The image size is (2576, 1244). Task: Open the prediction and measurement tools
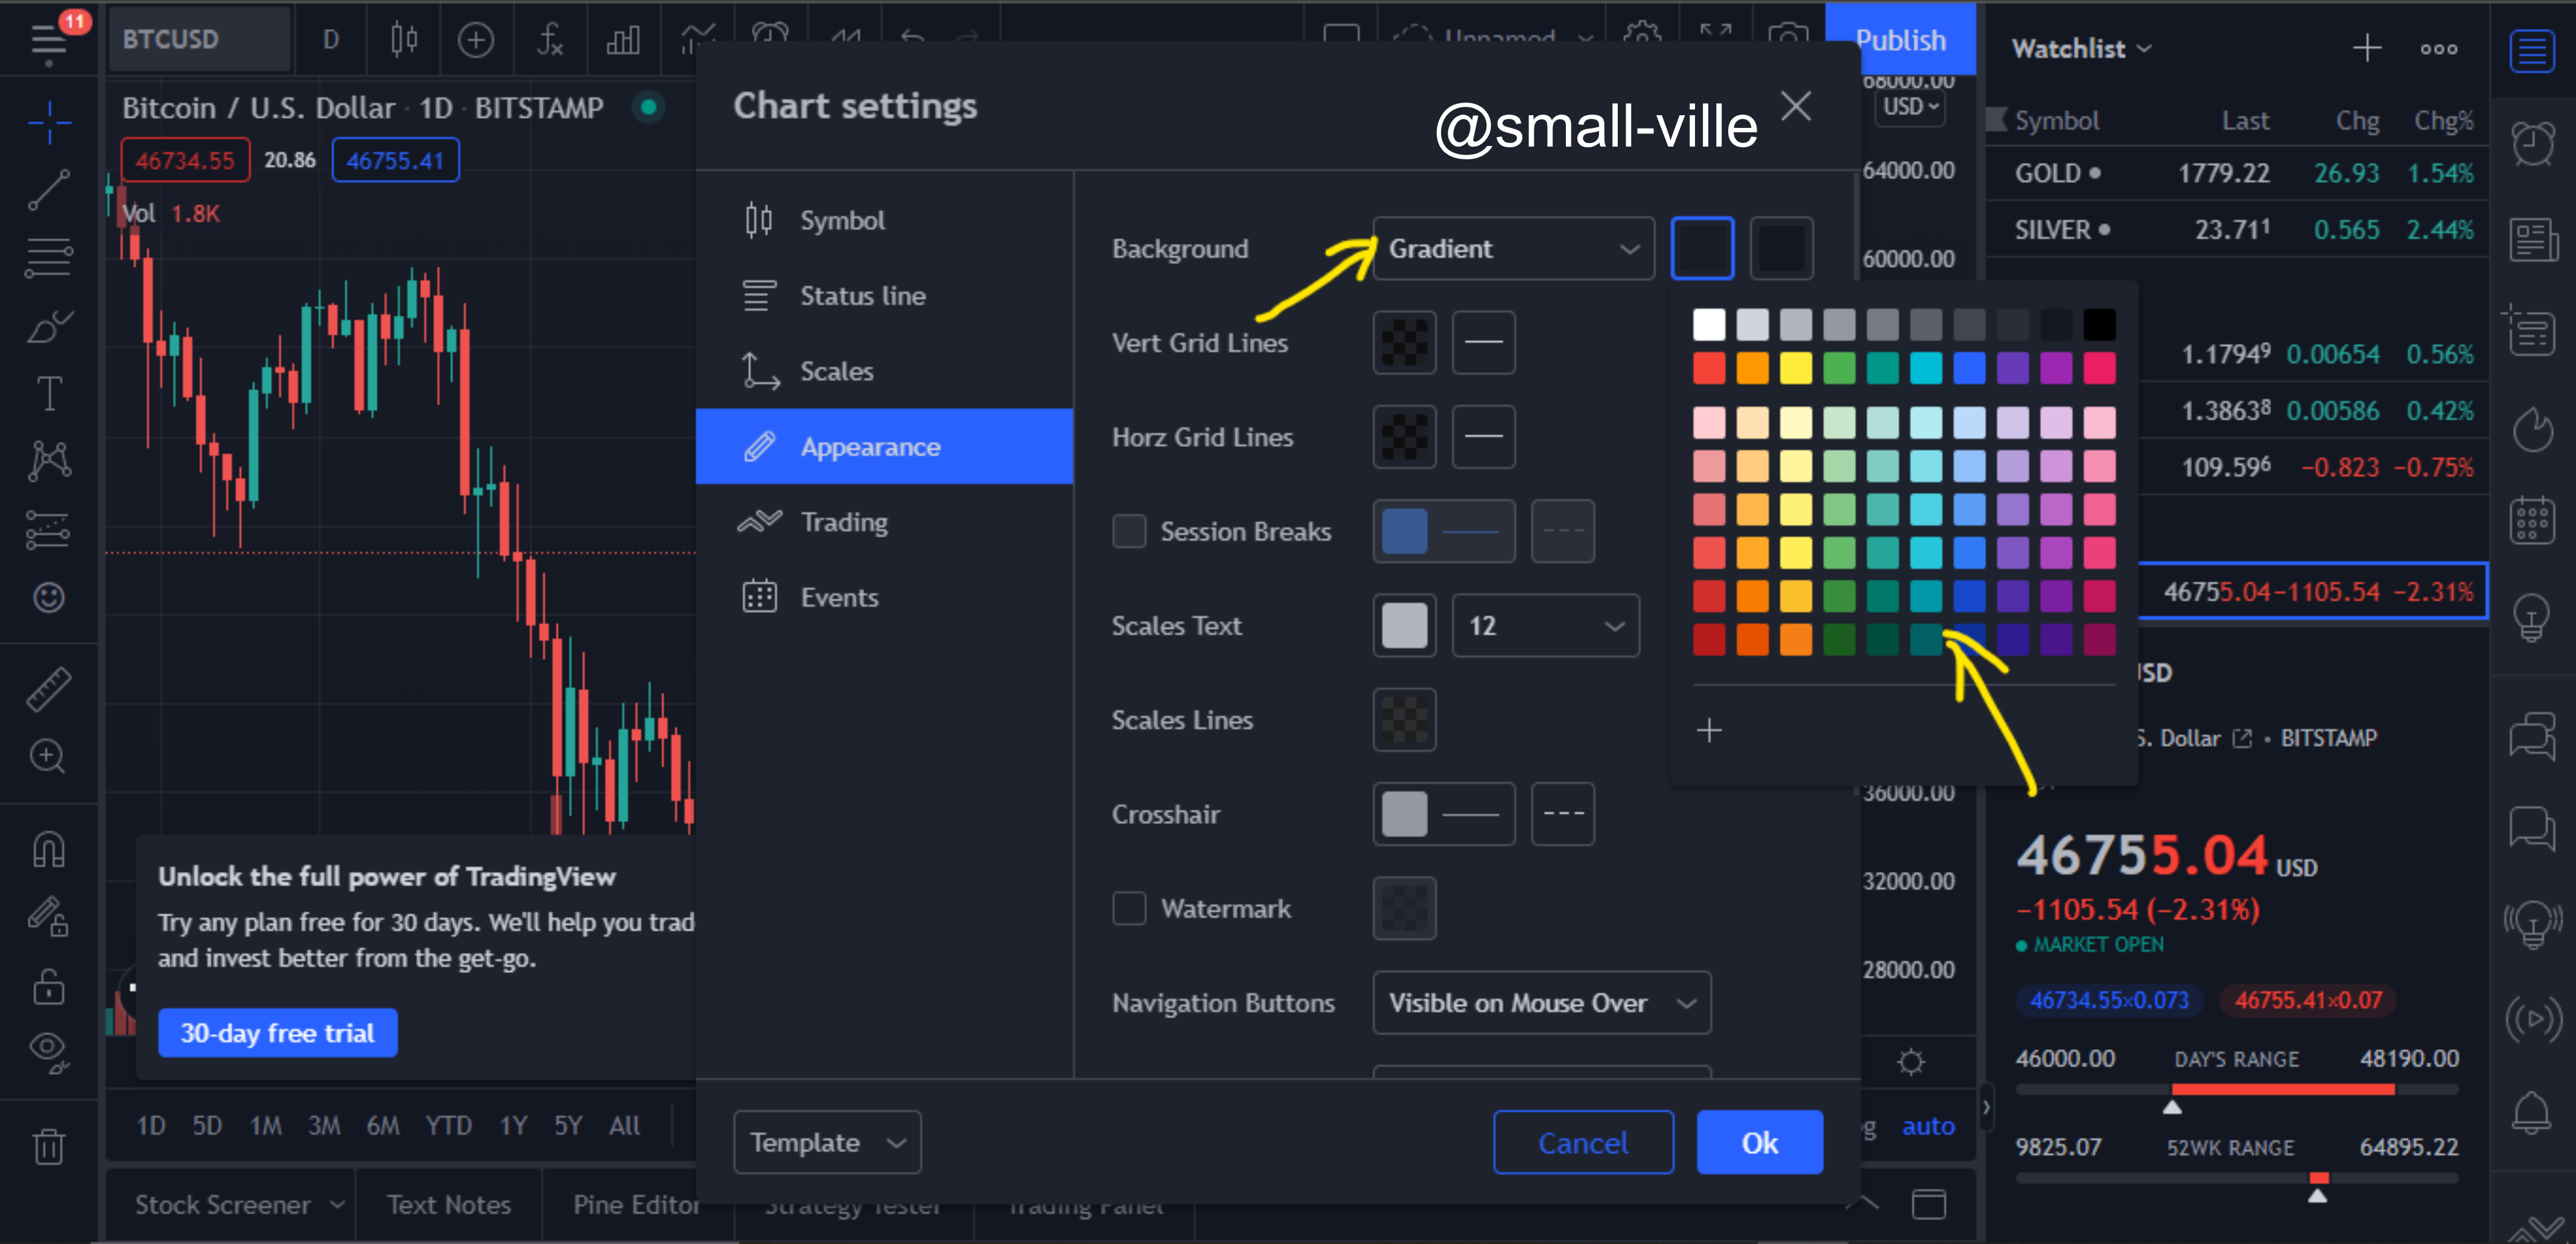click(48, 529)
